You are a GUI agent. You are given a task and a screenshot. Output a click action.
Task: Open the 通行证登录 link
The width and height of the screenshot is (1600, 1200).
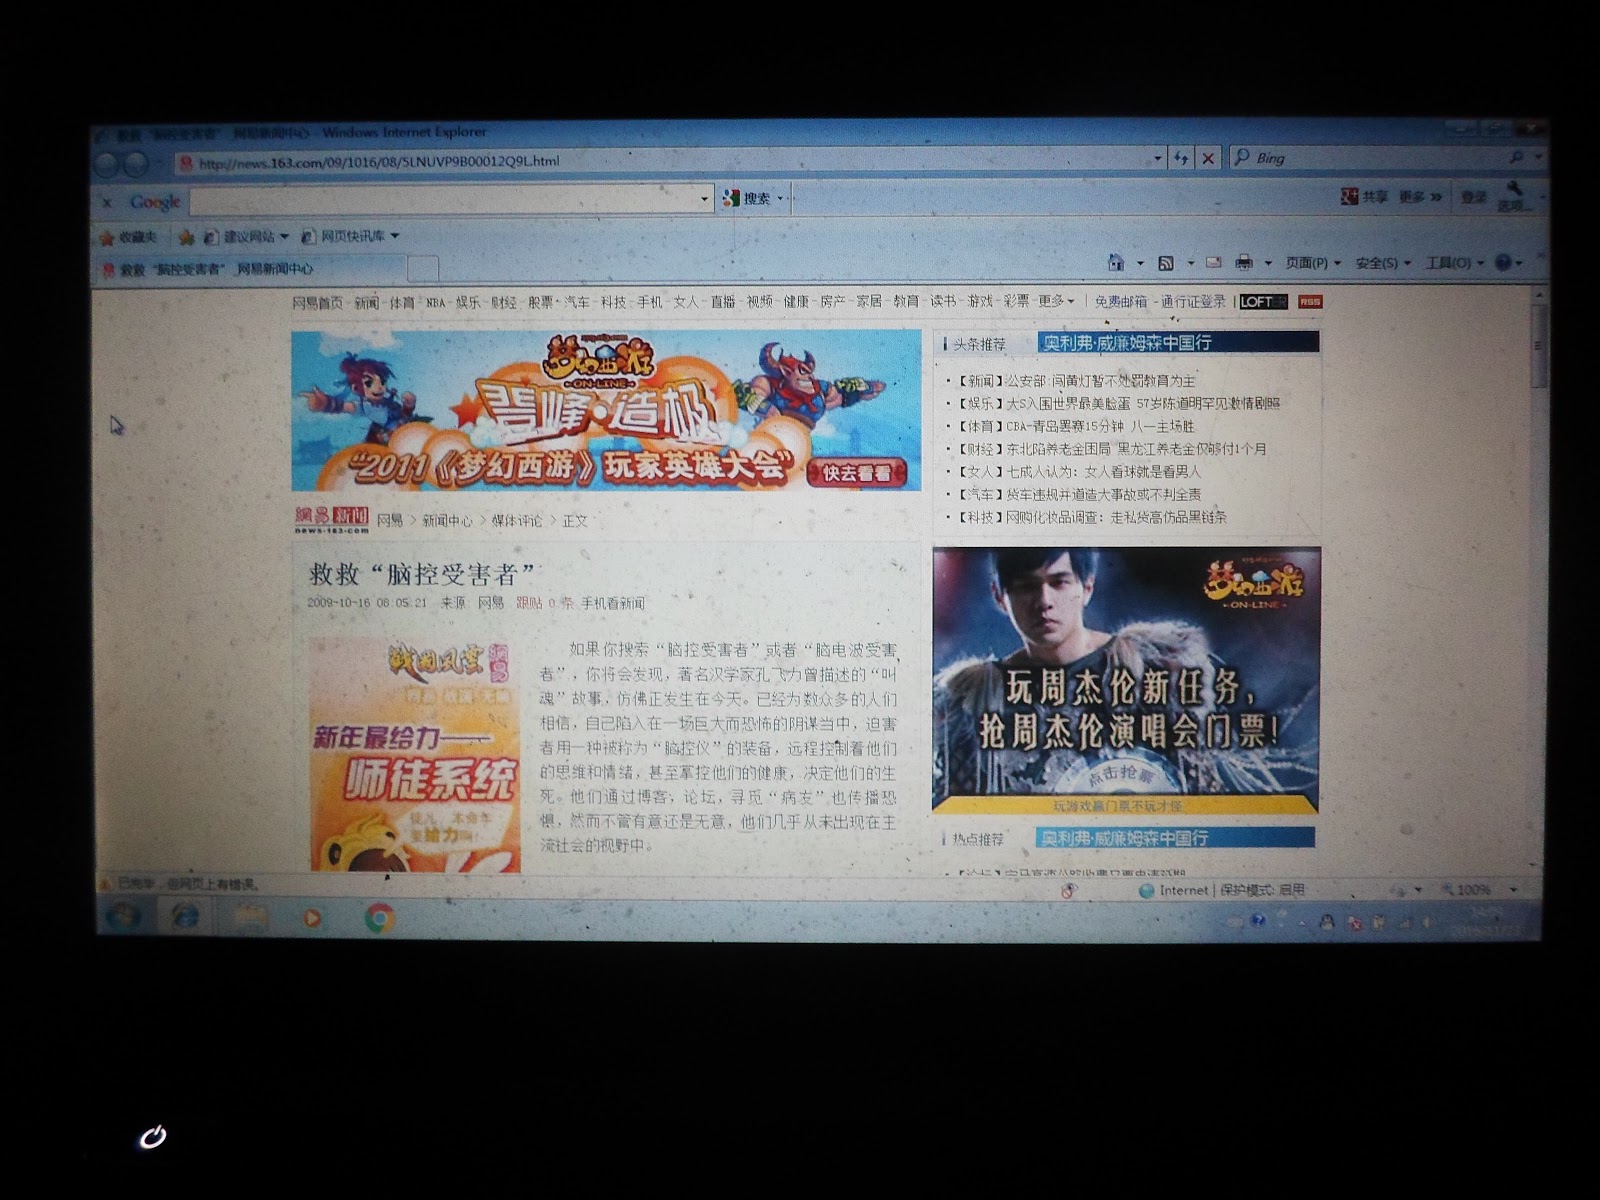[x=1193, y=301]
